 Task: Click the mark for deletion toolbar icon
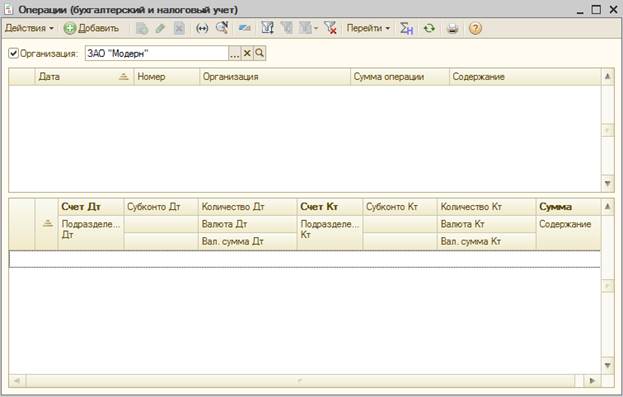tap(179, 28)
